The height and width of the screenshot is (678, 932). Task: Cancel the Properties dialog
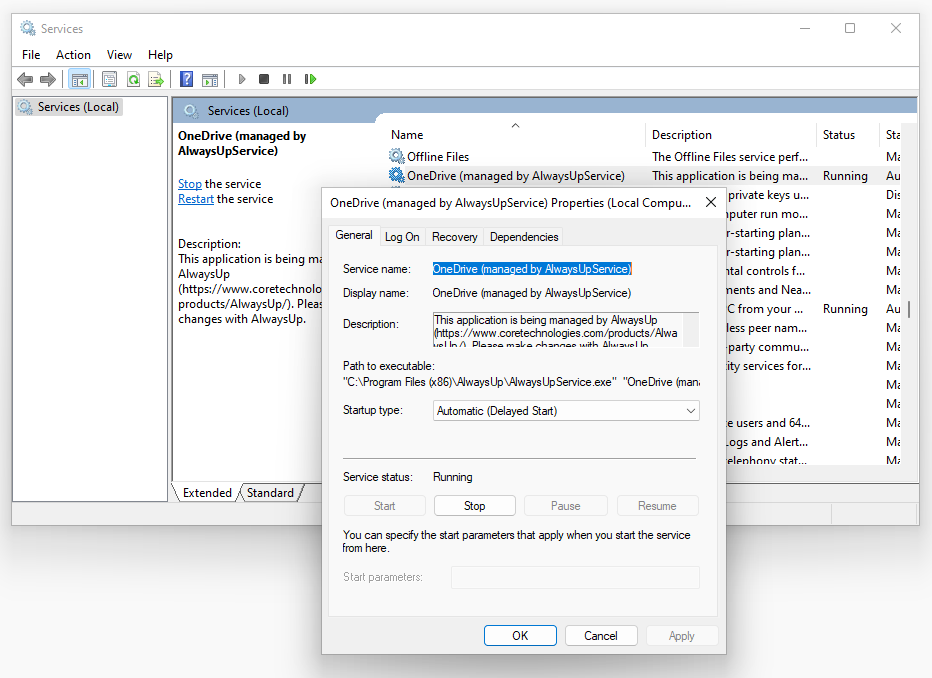pyautogui.click(x=601, y=636)
